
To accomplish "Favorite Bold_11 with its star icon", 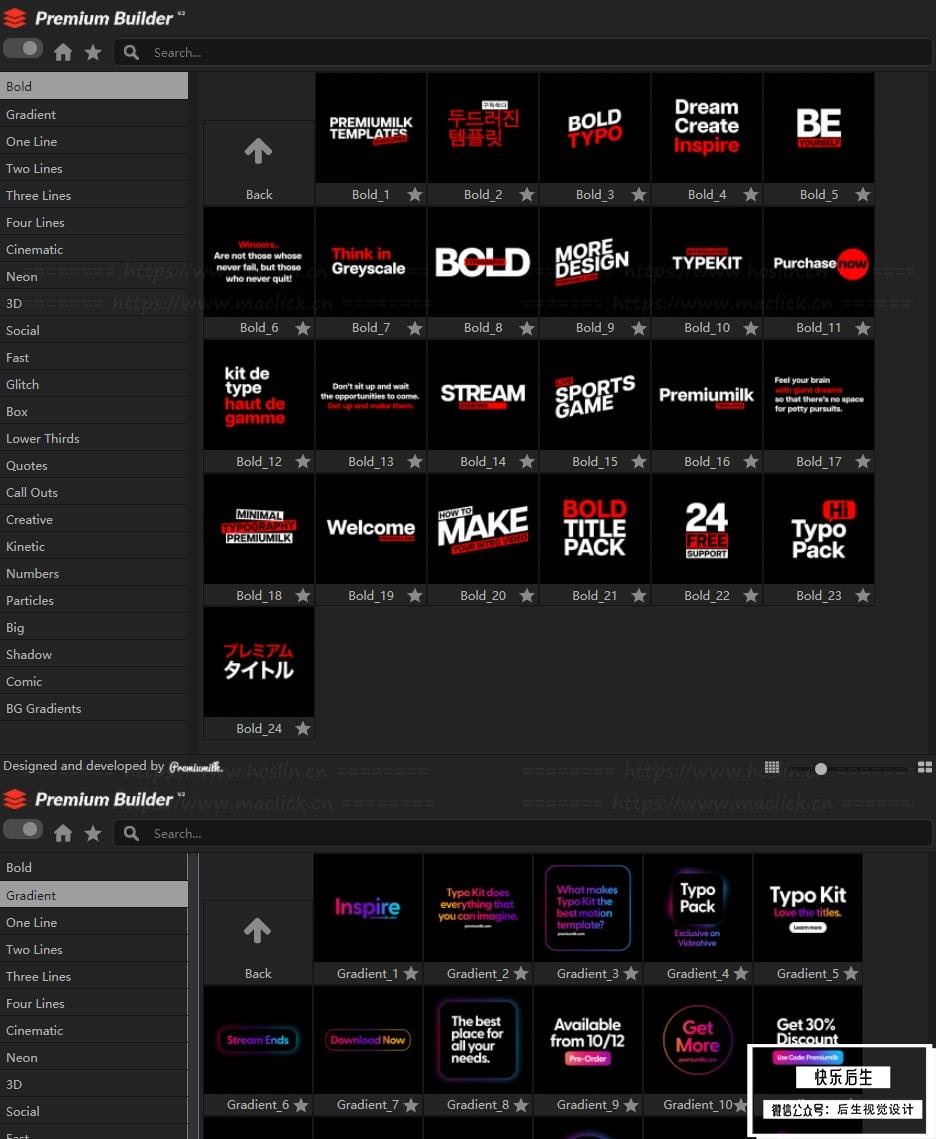I will pos(863,328).
